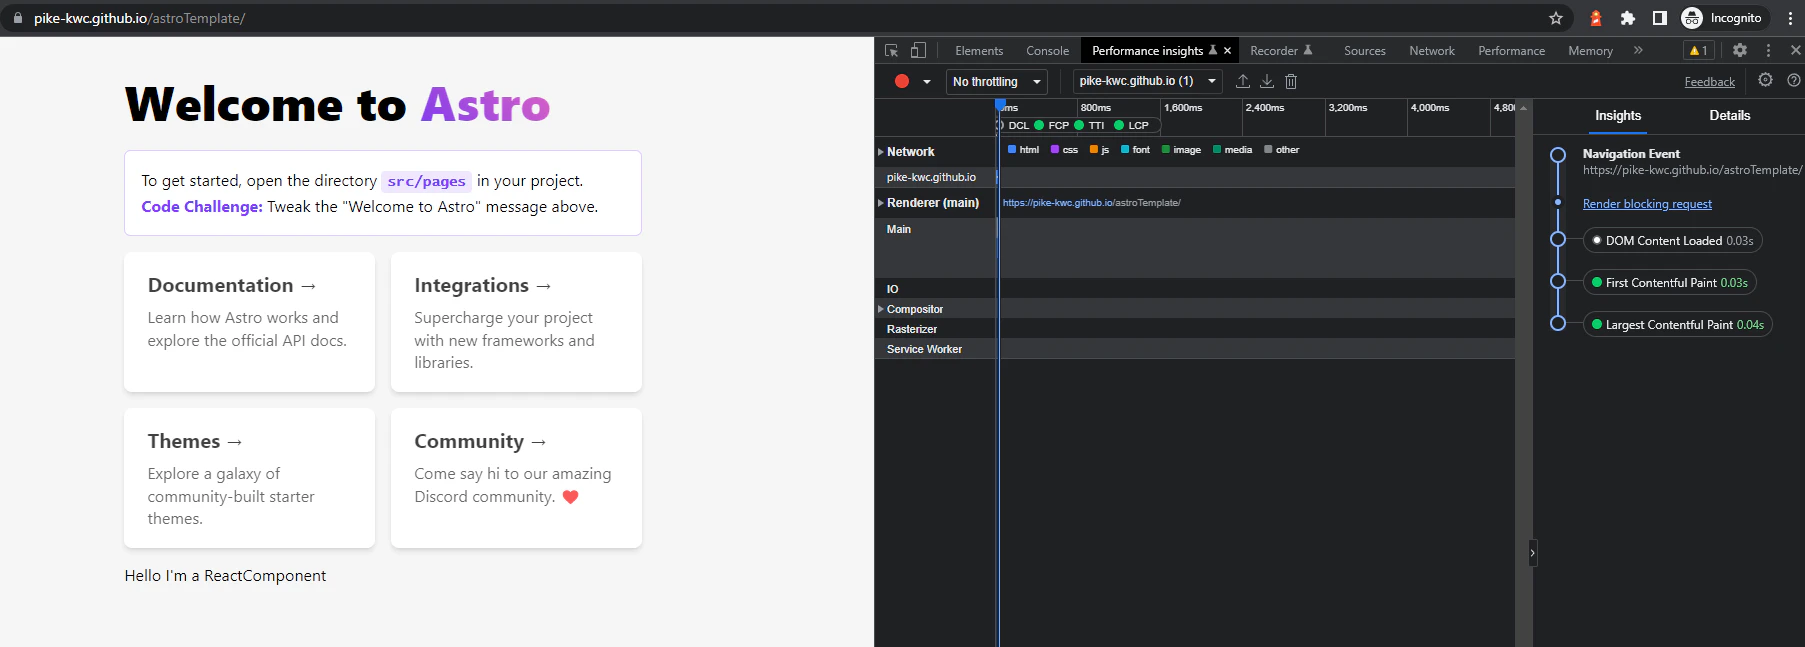Image resolution: width=1805 pixels, height=647 pixels.
Task: Open the record options dropdown arrow
Action: 927,82
